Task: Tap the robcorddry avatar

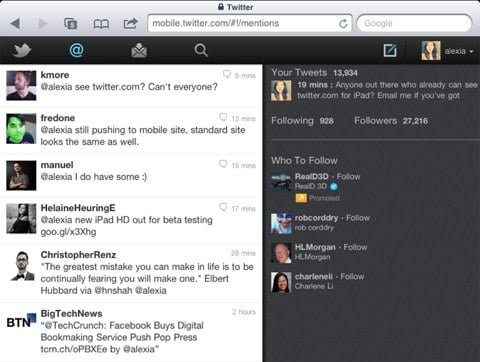Action: (281, 224)
